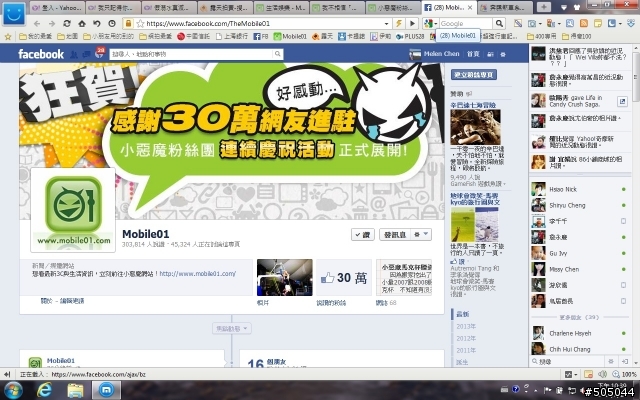Click the go arrow beside the address bar
The height and width of the screenshot is (400, 640).
tap(412, 23)
